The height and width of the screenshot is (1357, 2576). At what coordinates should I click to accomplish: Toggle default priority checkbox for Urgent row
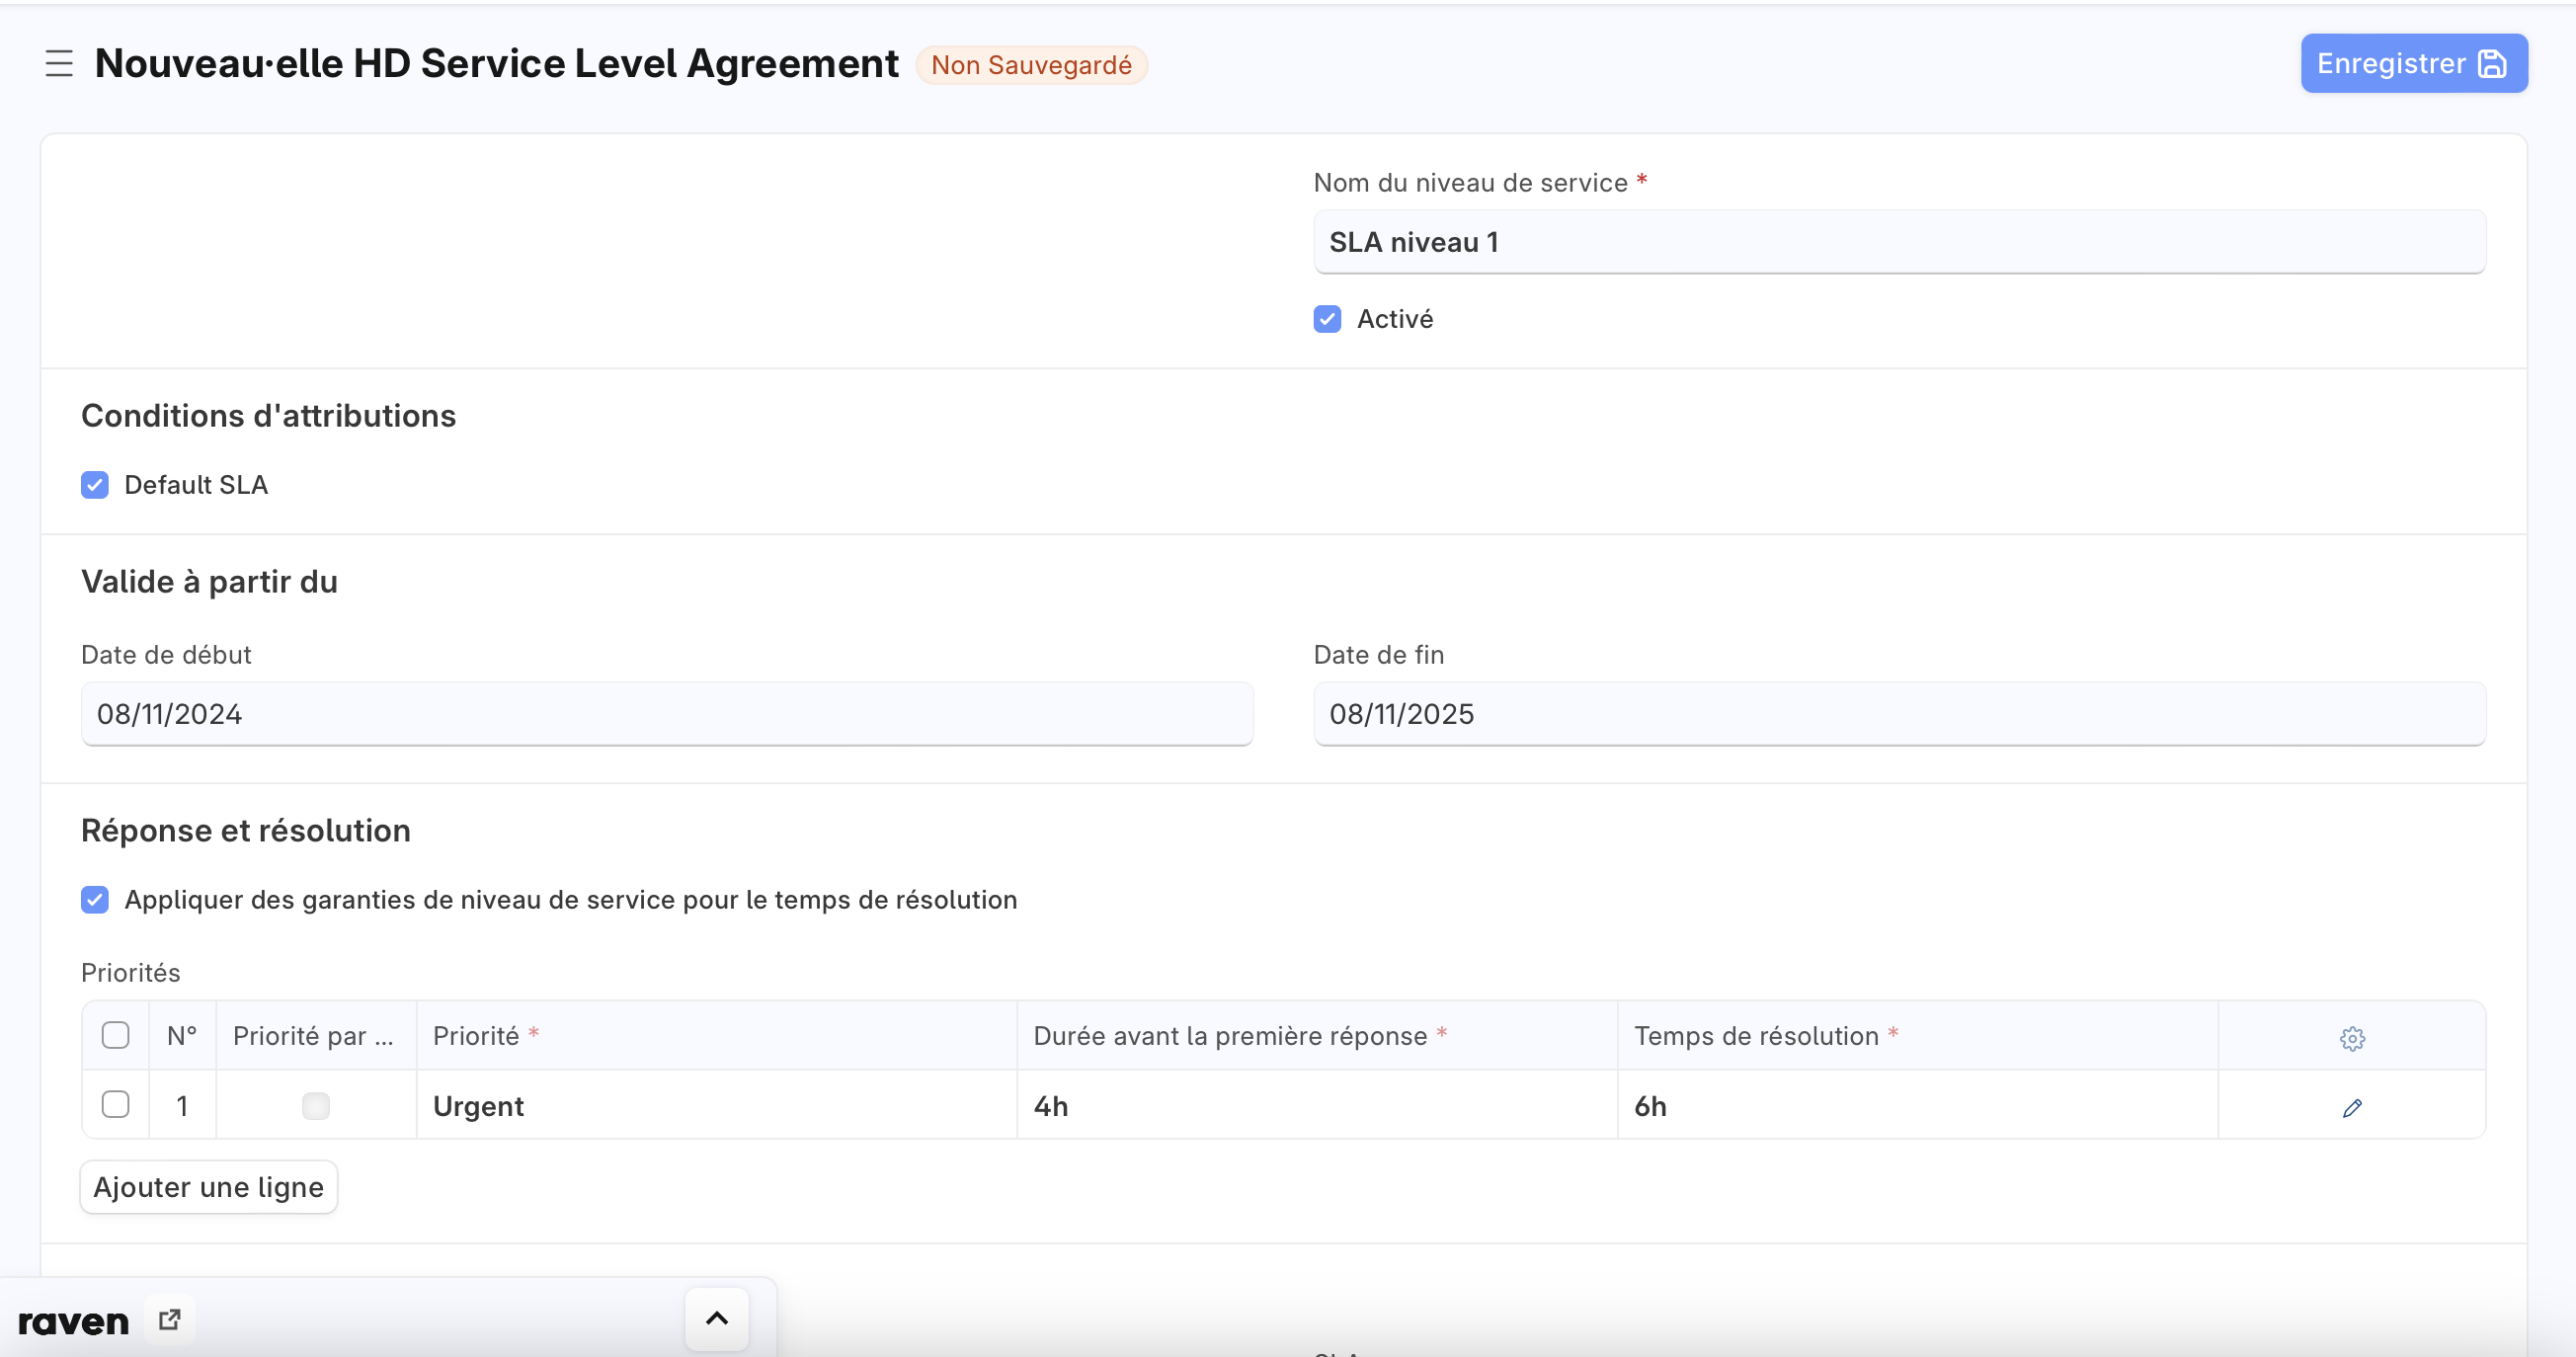316,1106
